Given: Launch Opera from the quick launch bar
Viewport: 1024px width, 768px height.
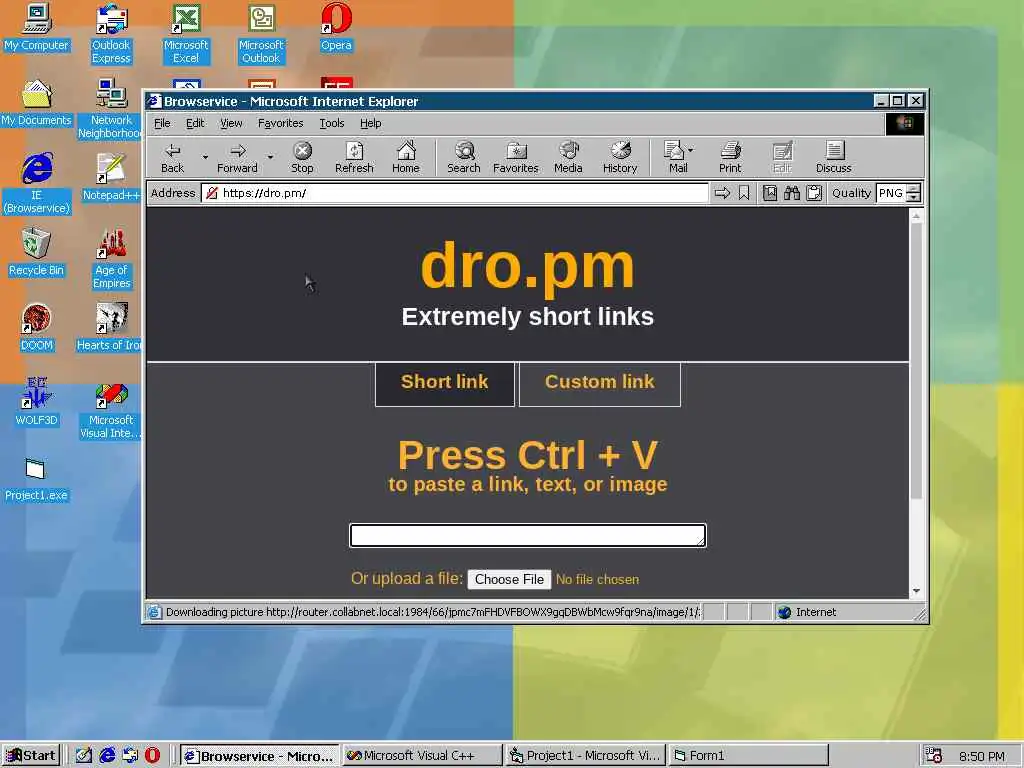Looking at the screenshot, I should click(x=152, y=756).
